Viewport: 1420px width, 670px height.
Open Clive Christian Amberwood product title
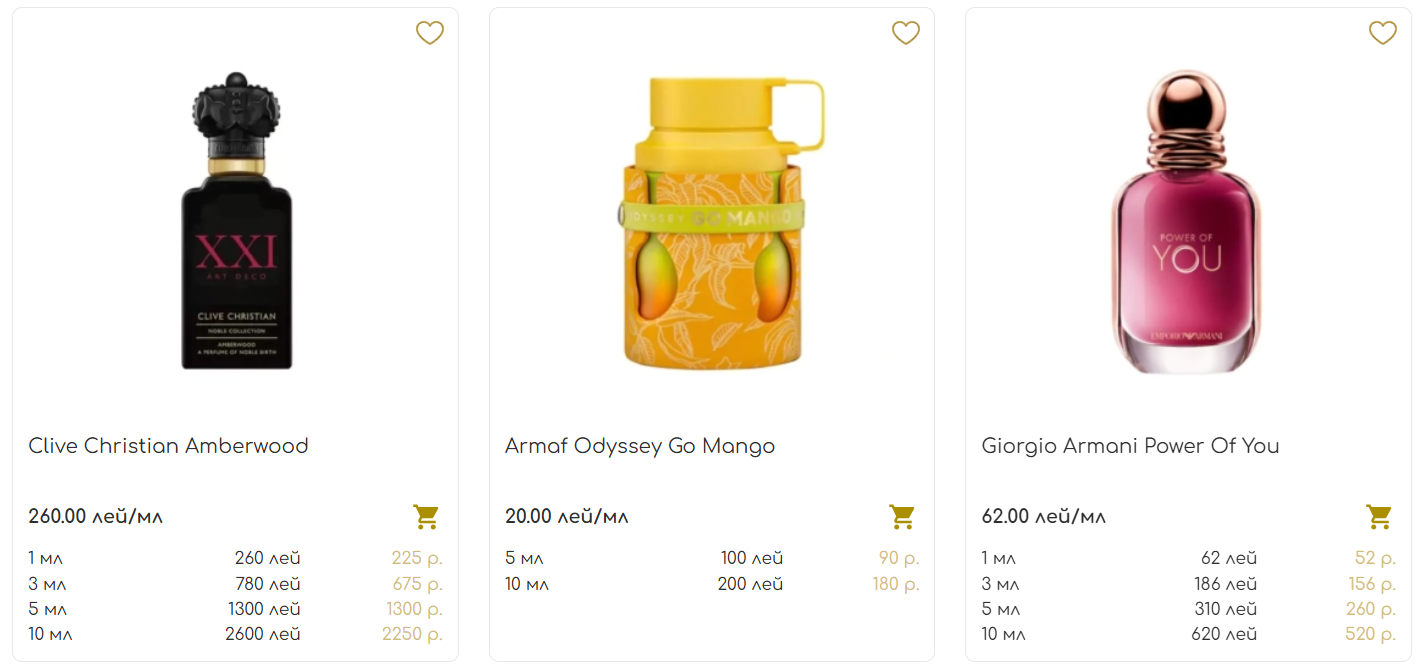coord(168,446)
